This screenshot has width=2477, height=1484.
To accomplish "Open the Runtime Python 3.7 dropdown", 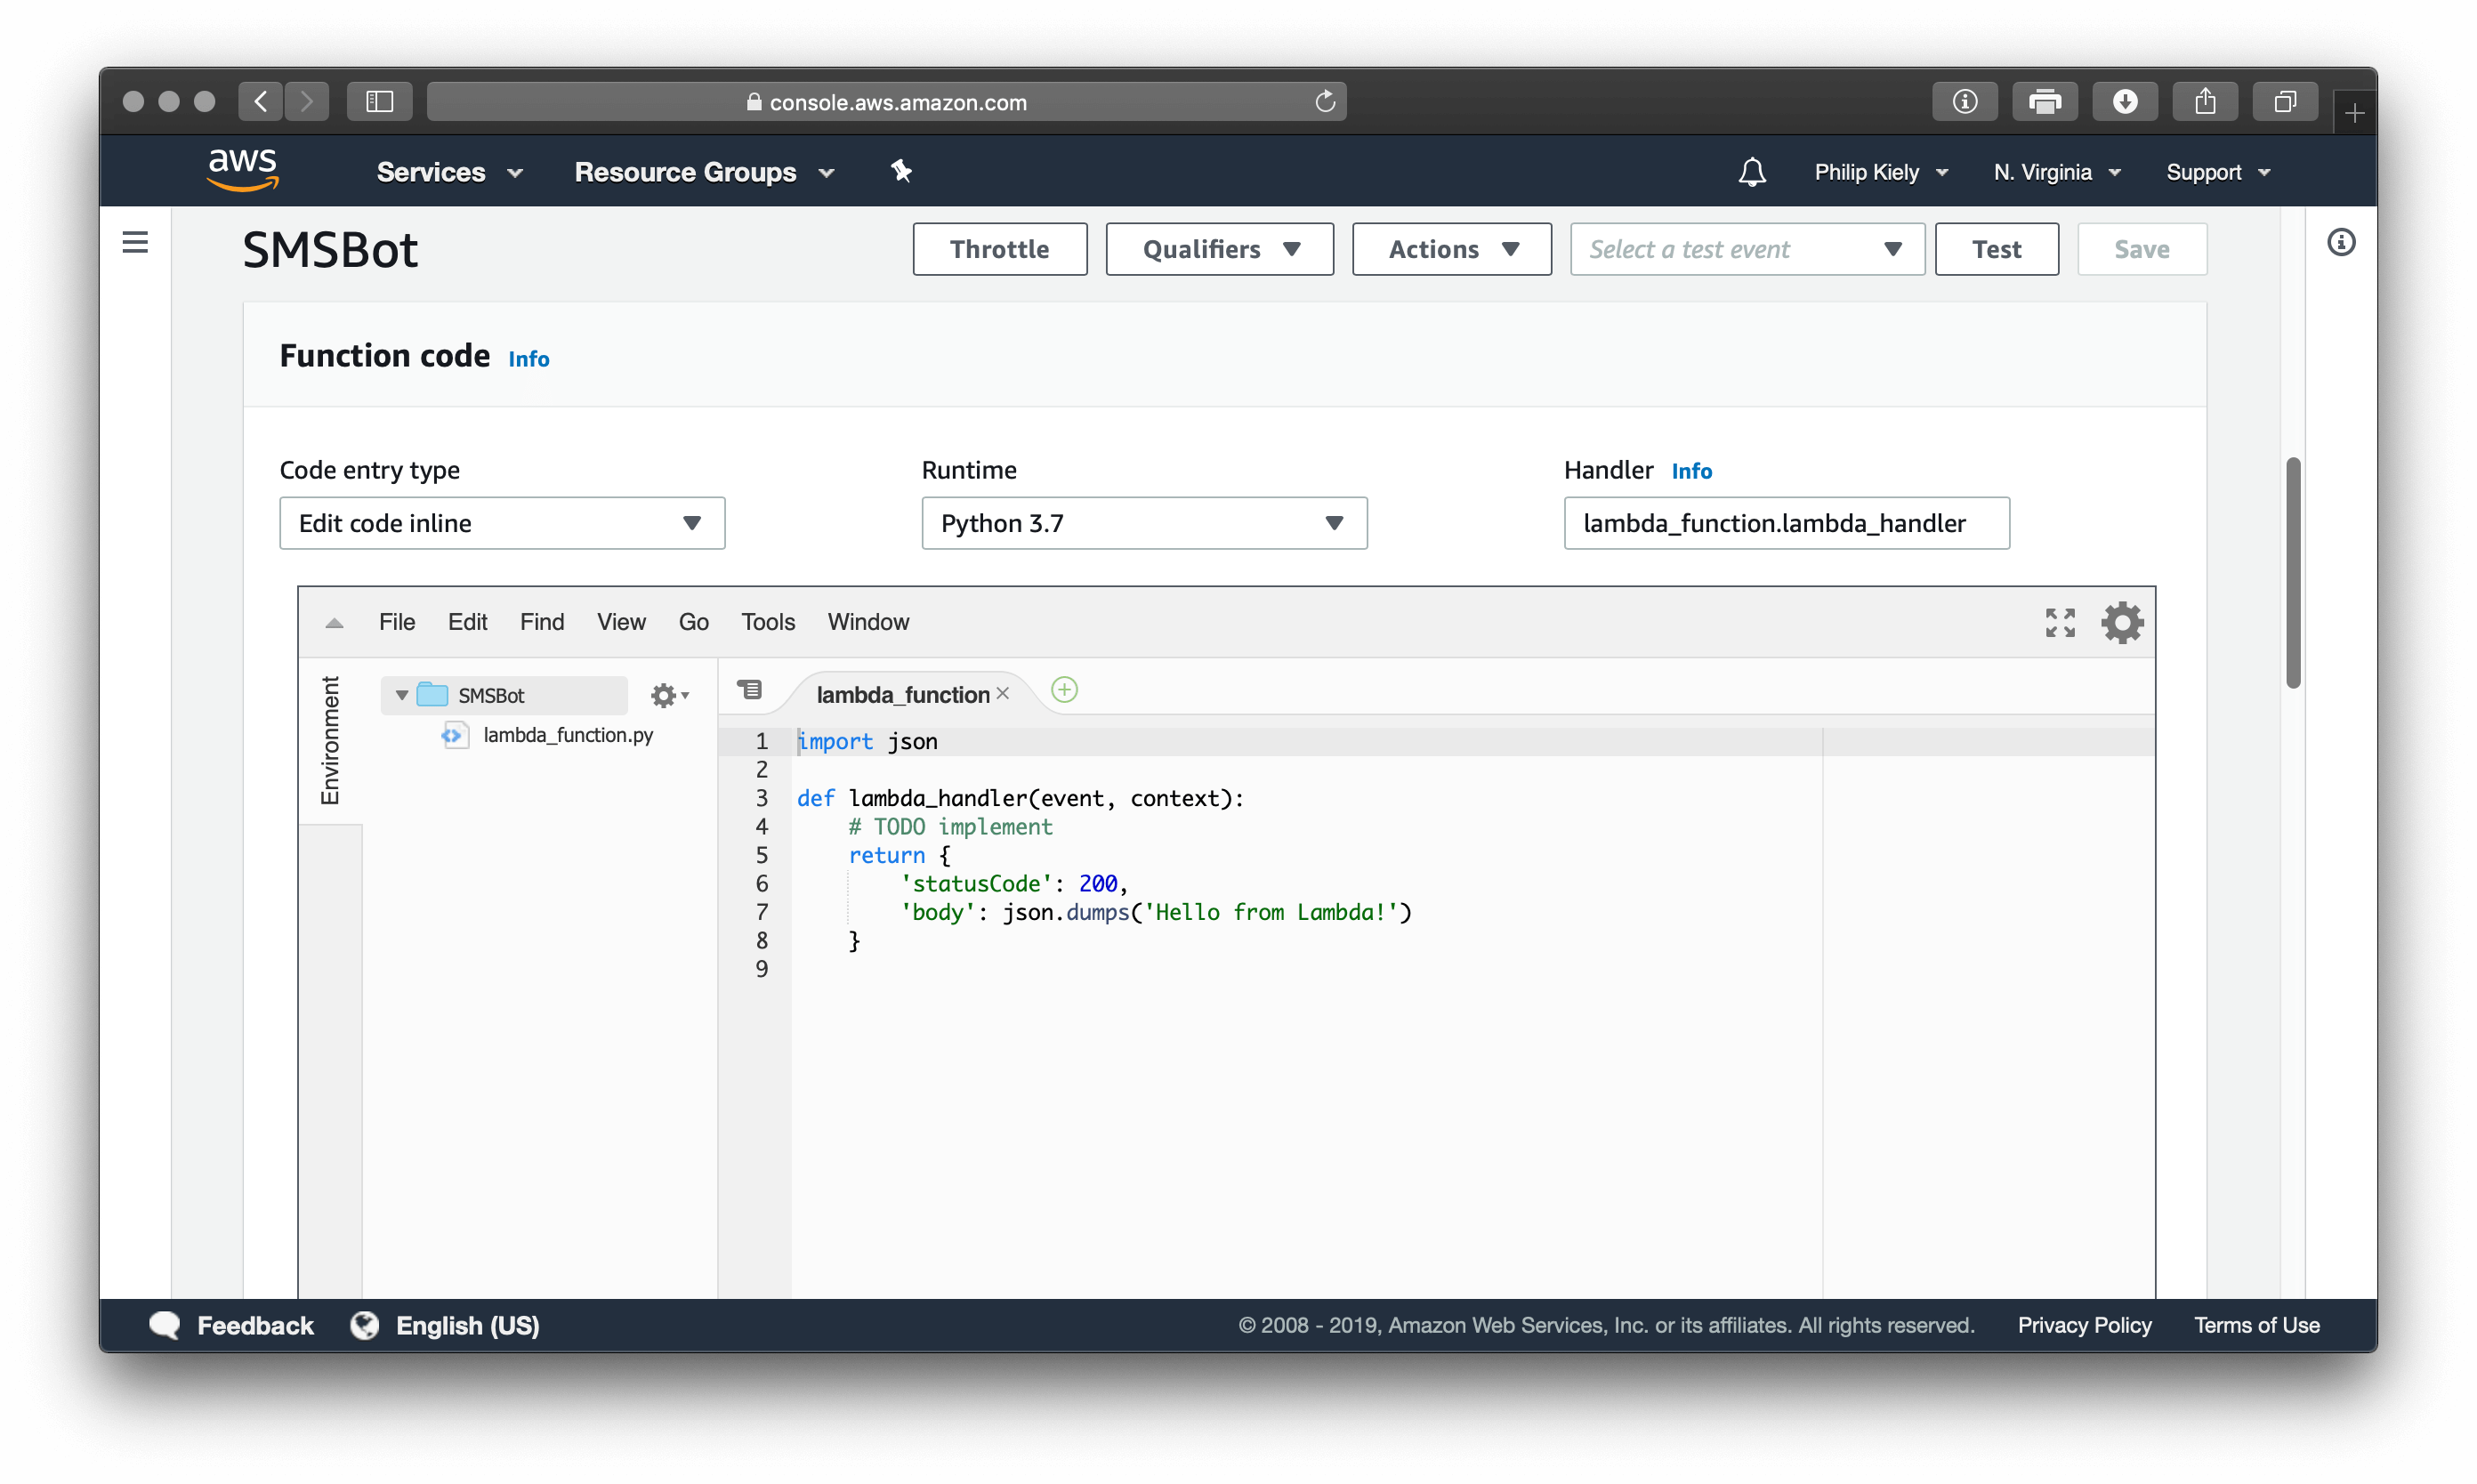I will [x=1144, y=523].
